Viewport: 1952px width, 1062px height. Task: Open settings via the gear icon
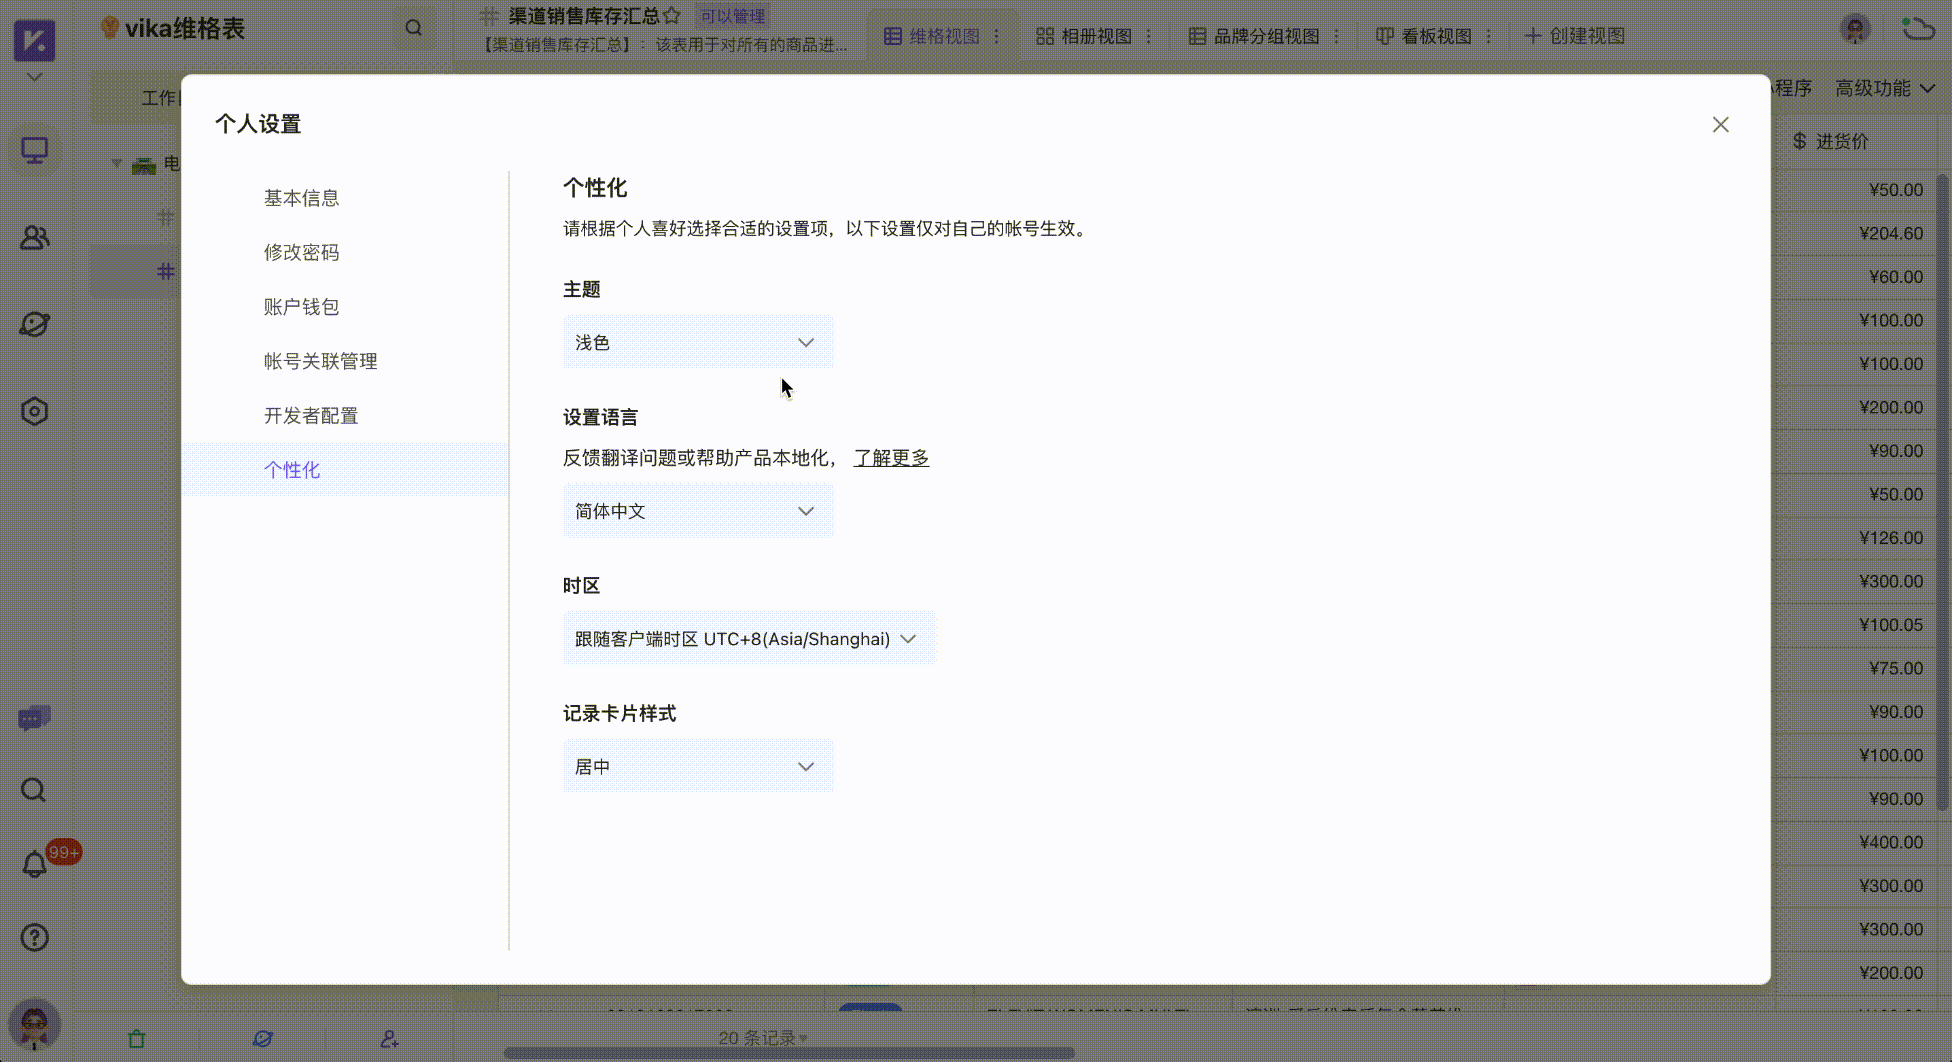(34, 410)
